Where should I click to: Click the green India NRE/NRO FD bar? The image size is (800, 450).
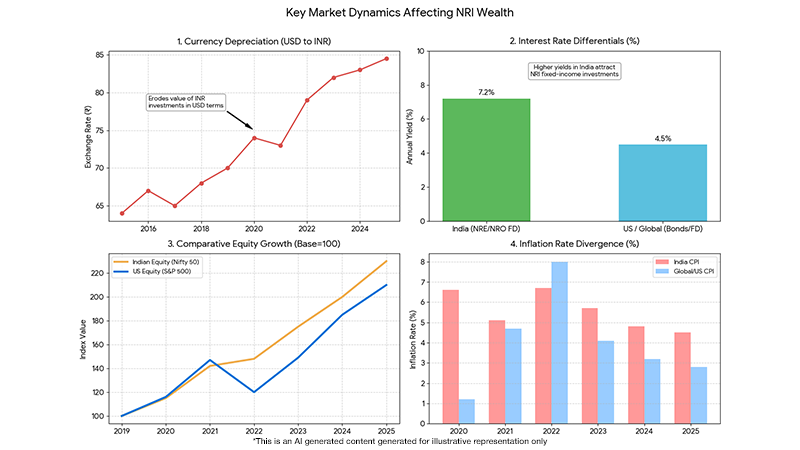[486, 160]
